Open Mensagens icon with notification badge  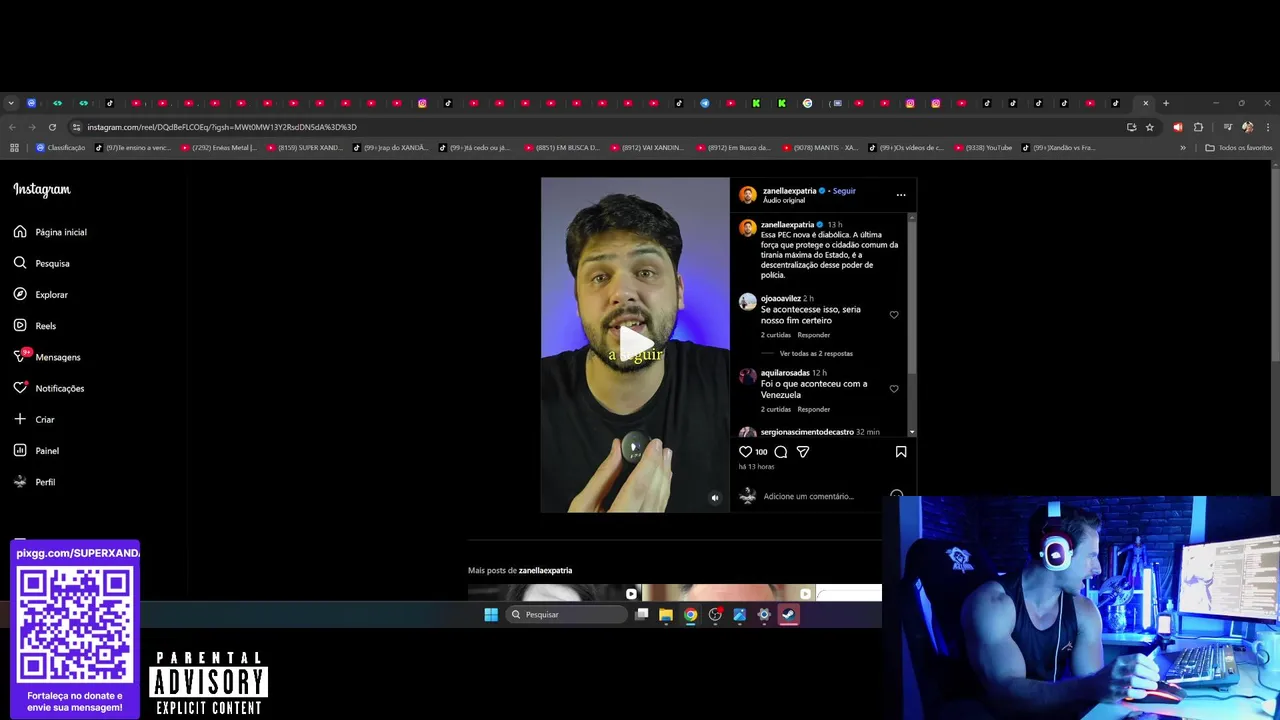21,355
